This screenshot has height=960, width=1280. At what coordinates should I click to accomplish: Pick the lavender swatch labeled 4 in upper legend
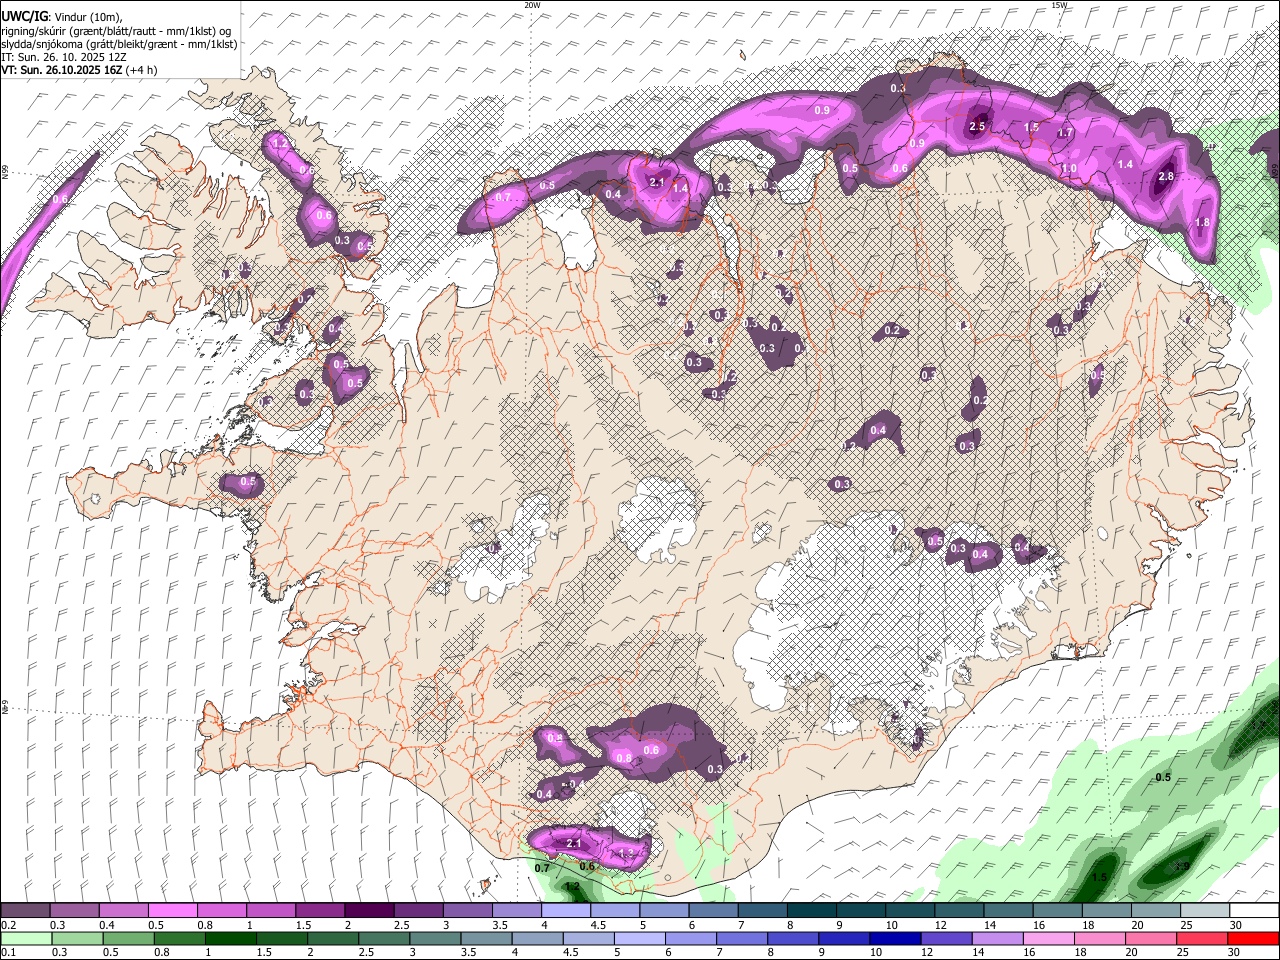(x=566, y=911)
